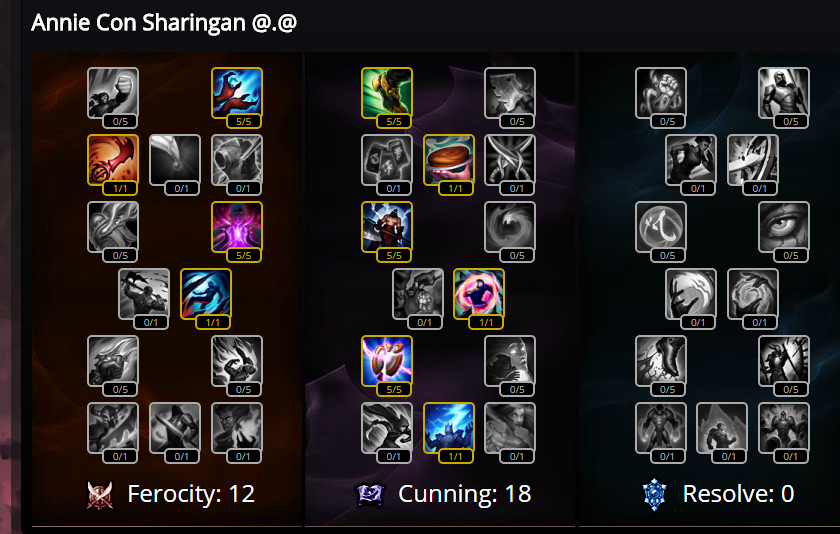Select the Precision mastery with 5/5 points
840x534 pixels.
tap(387, 360)
